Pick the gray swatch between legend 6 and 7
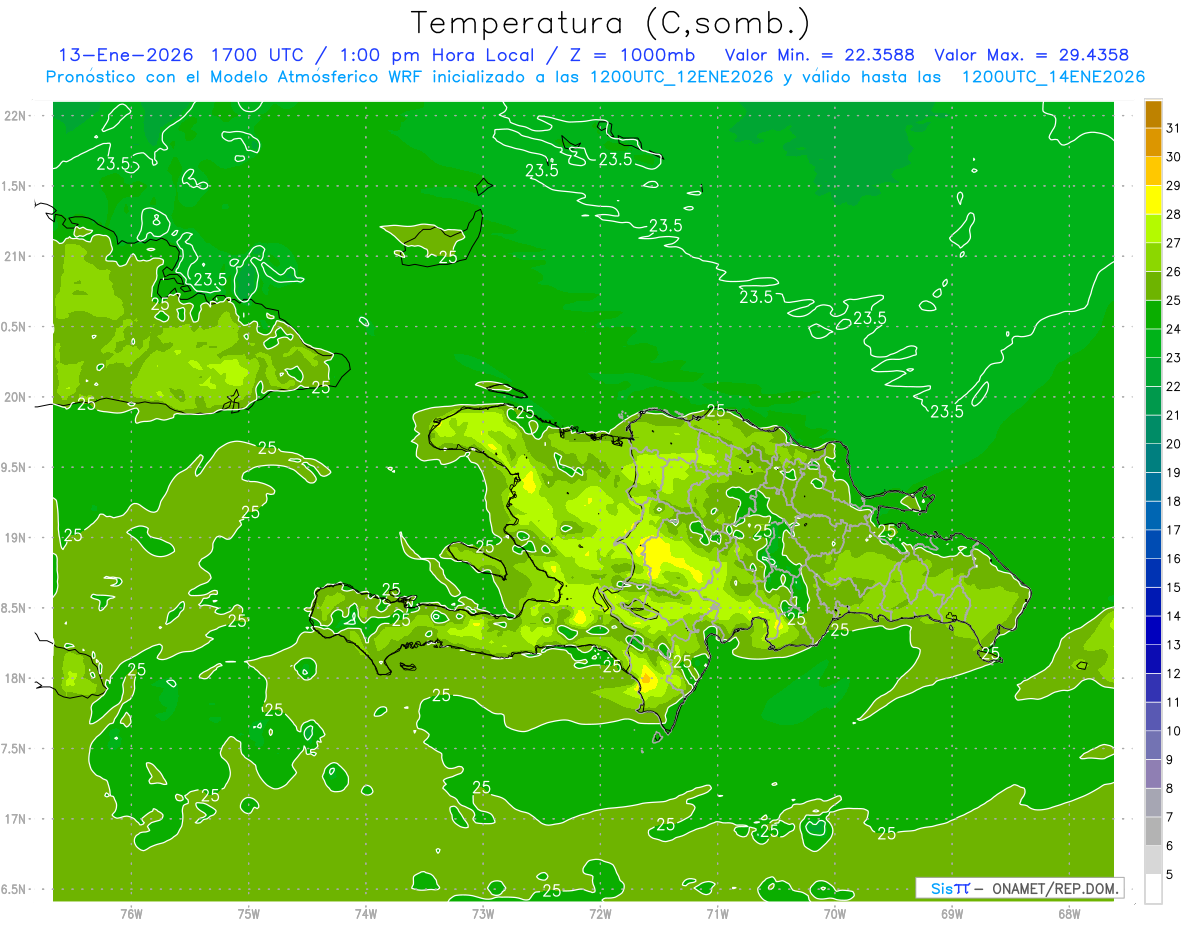This screenshot has width=1200, height=927. pos(1153,831)
